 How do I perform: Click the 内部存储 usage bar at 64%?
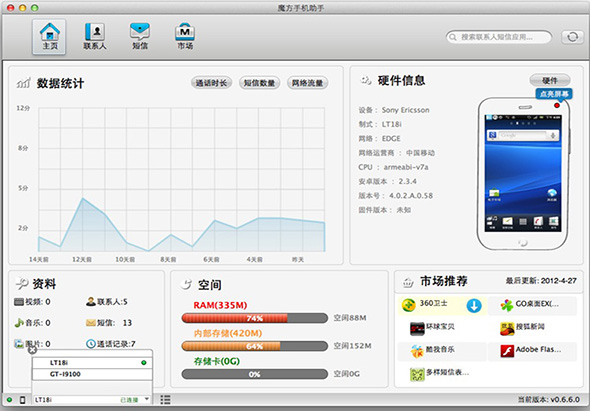(254, 346)
